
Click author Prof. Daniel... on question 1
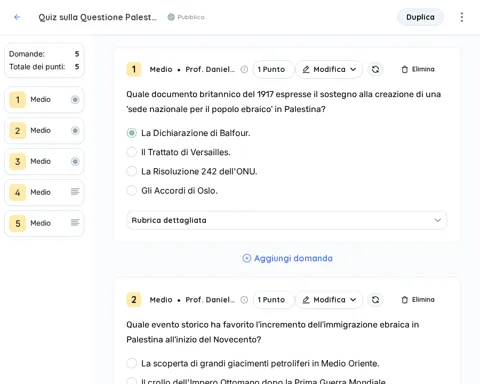point(210,69)
